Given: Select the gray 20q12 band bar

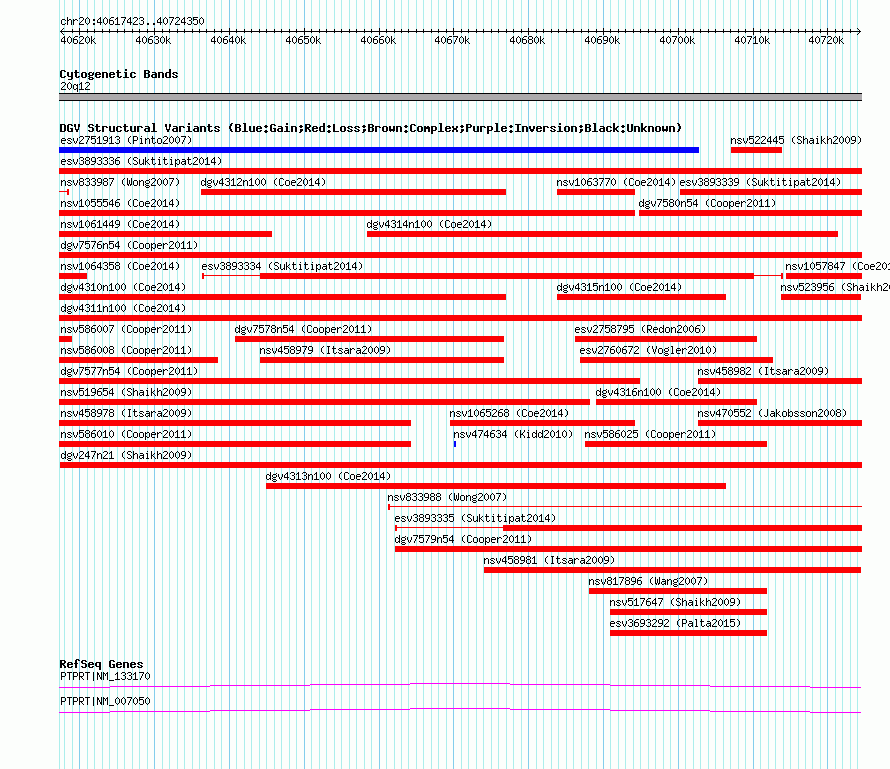Looking at the screenshot, I should [460, 97].
